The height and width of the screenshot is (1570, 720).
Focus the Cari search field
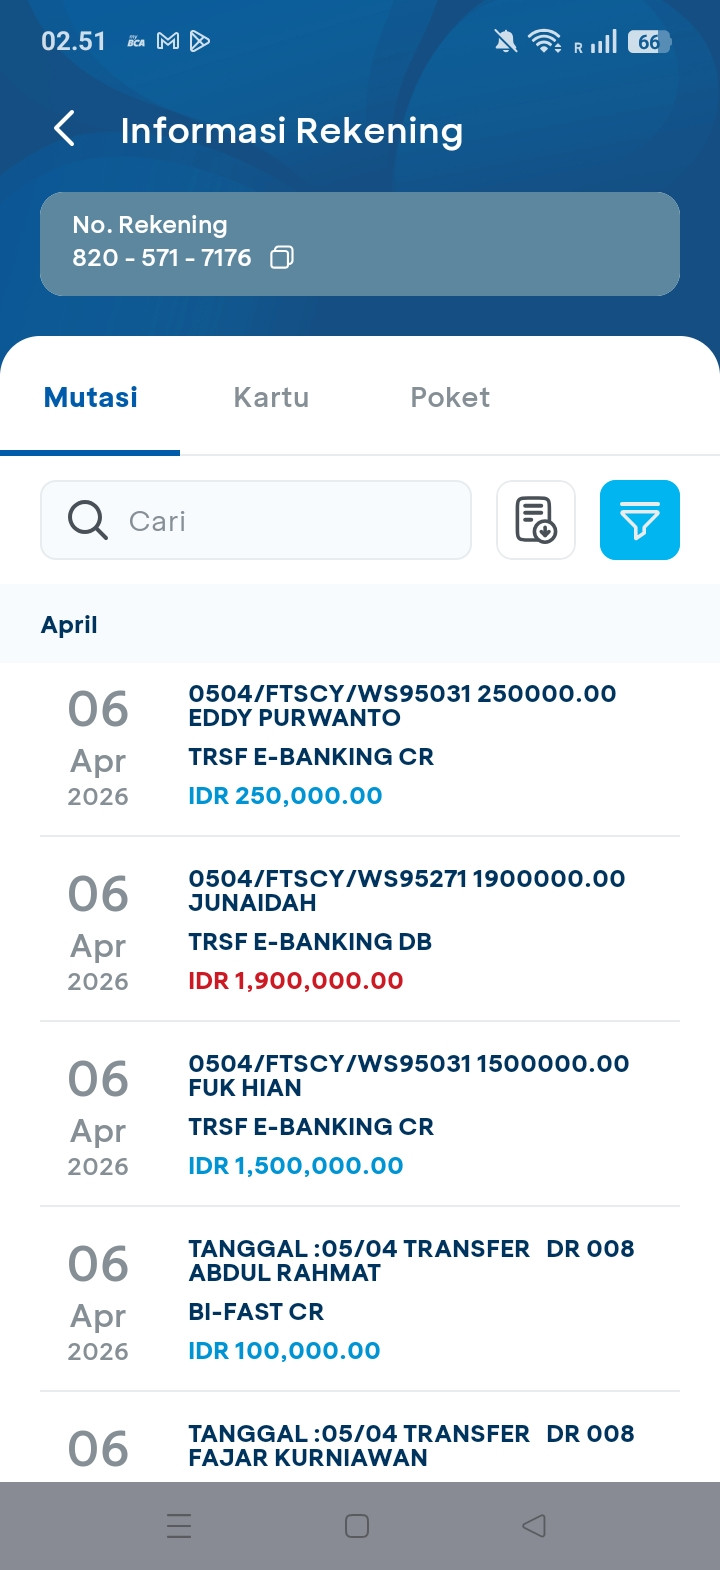[256, 520]
